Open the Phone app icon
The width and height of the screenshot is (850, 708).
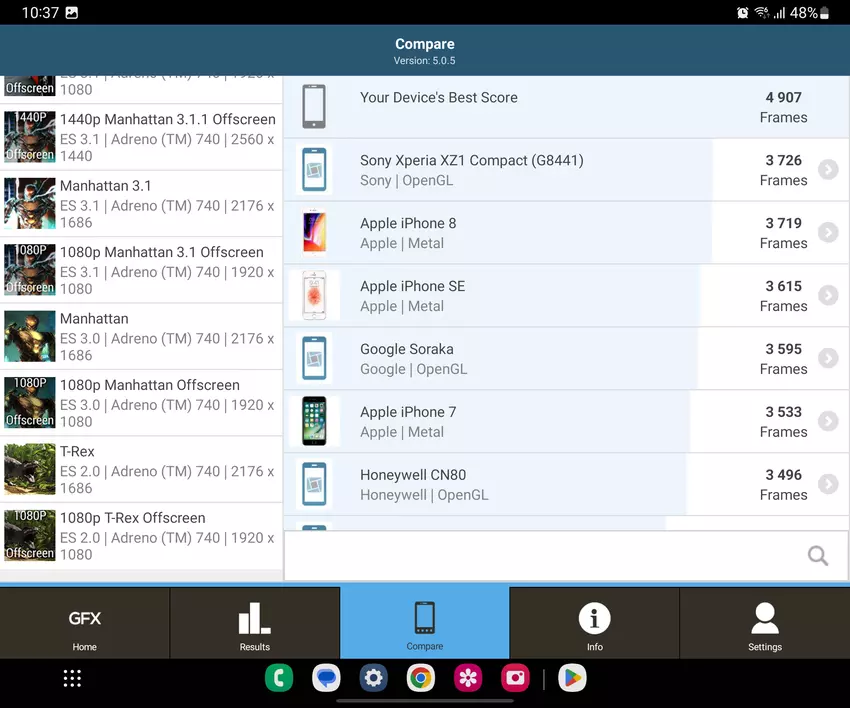point(279,679)
